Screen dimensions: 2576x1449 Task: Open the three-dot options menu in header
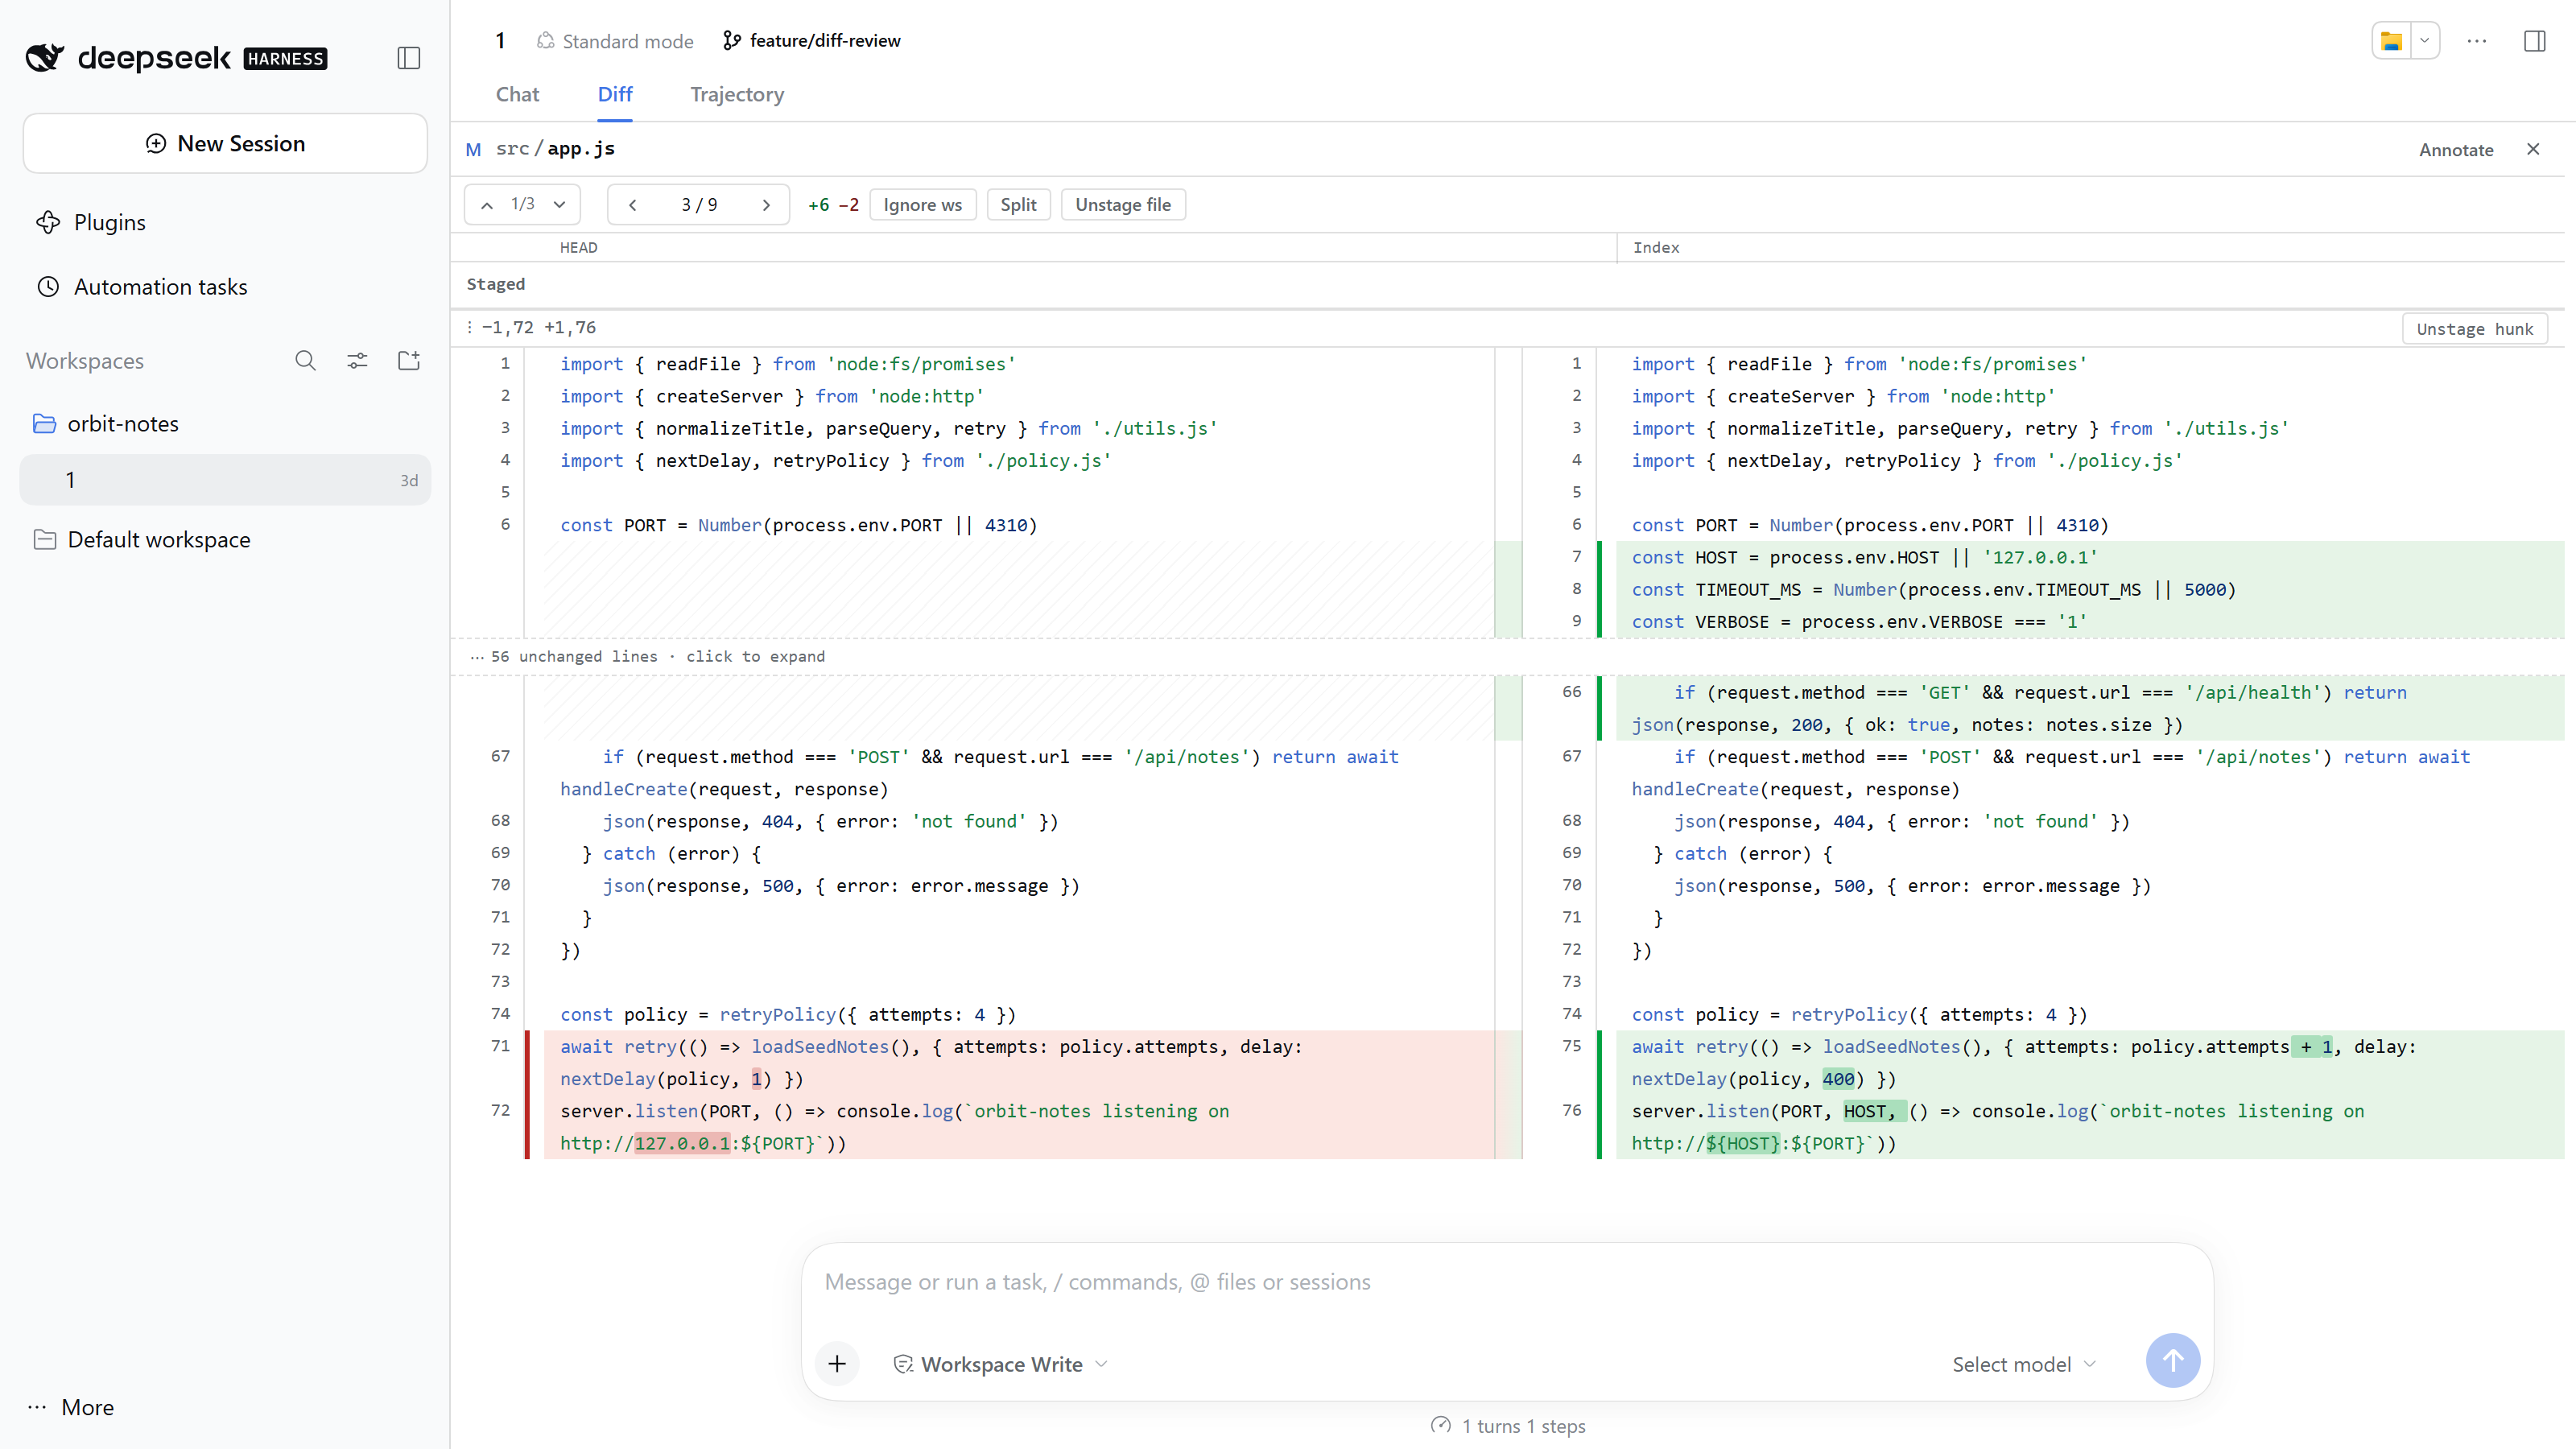pyautogui.click(x=2477, y=41)
